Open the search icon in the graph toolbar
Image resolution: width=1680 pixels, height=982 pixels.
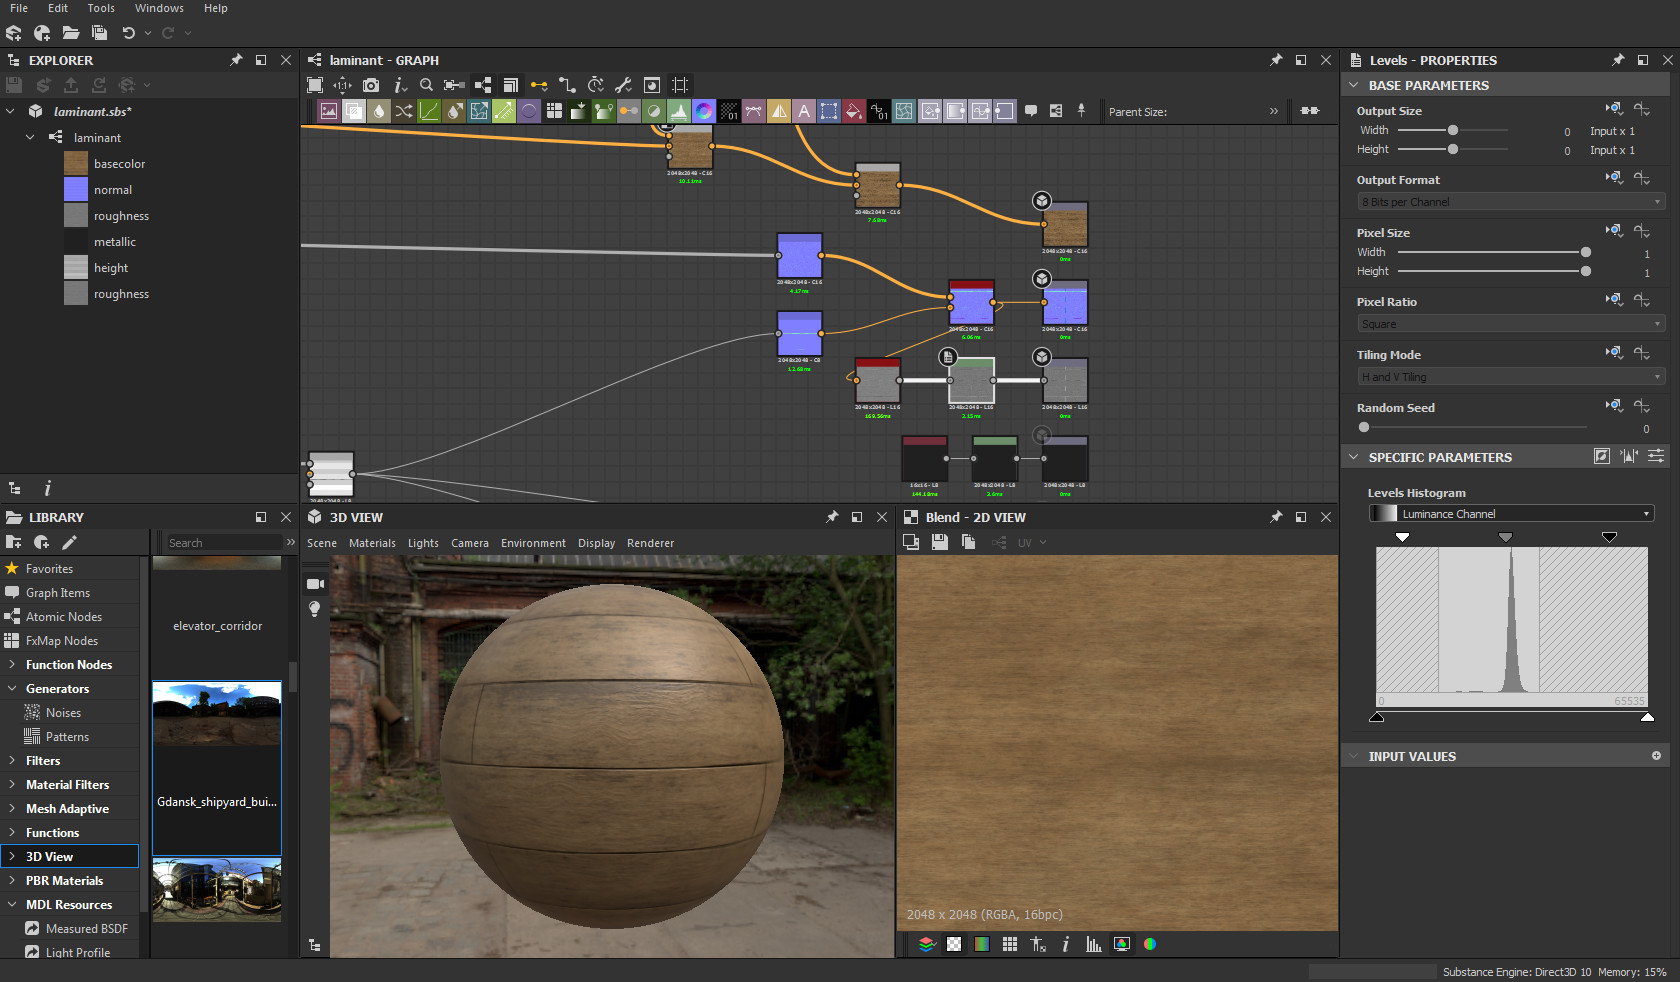(426, 86)
